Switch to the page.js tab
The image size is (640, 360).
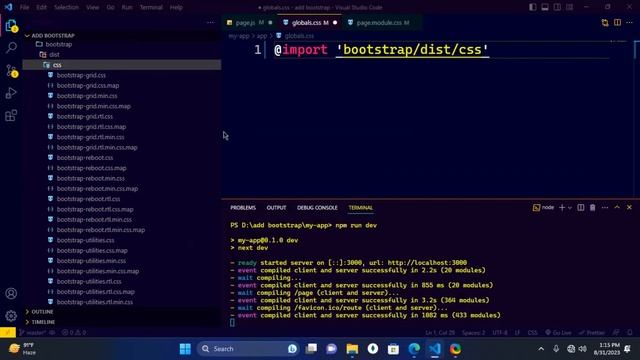249,23
